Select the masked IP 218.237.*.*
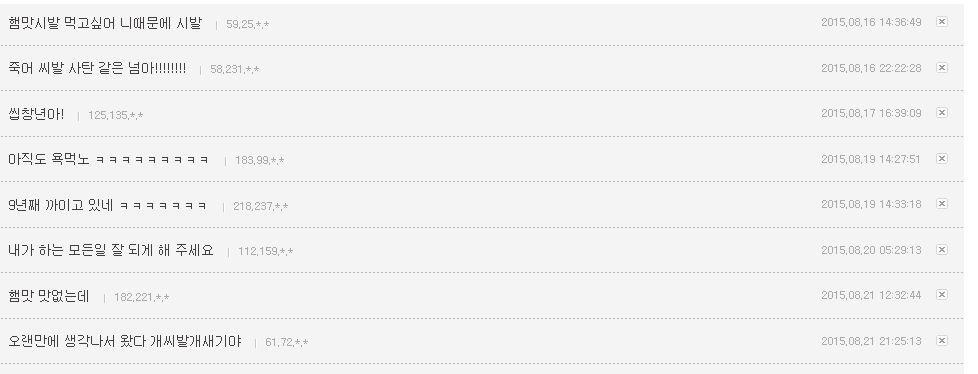 click(x=261, y=206)
